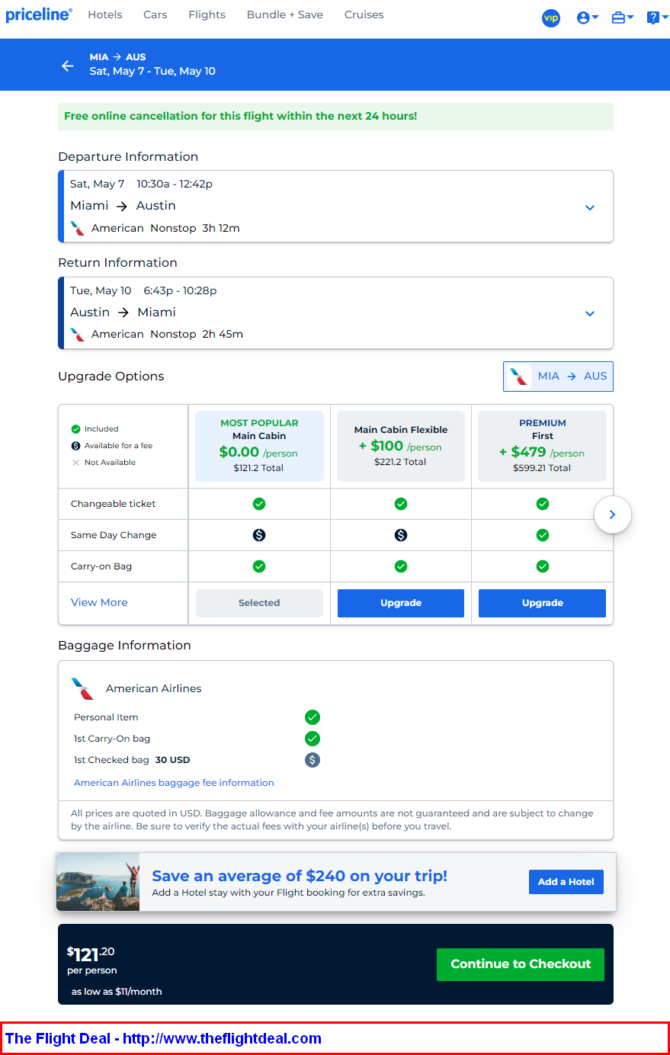Click American Airlines logo in Baggage Information
670x1055 pixels.
point(83,689)
